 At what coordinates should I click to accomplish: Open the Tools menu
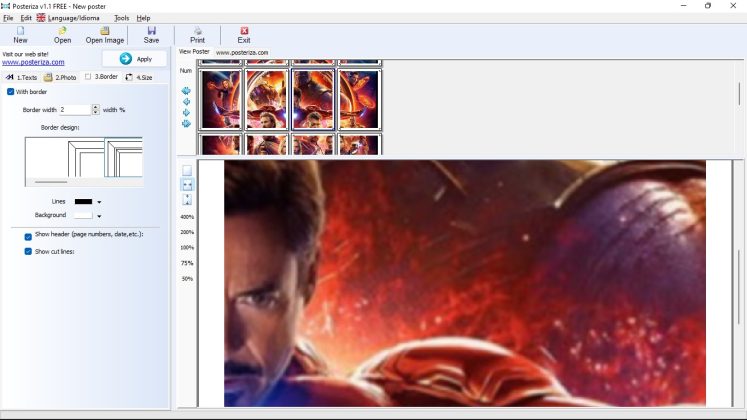[x=121, y=18]
